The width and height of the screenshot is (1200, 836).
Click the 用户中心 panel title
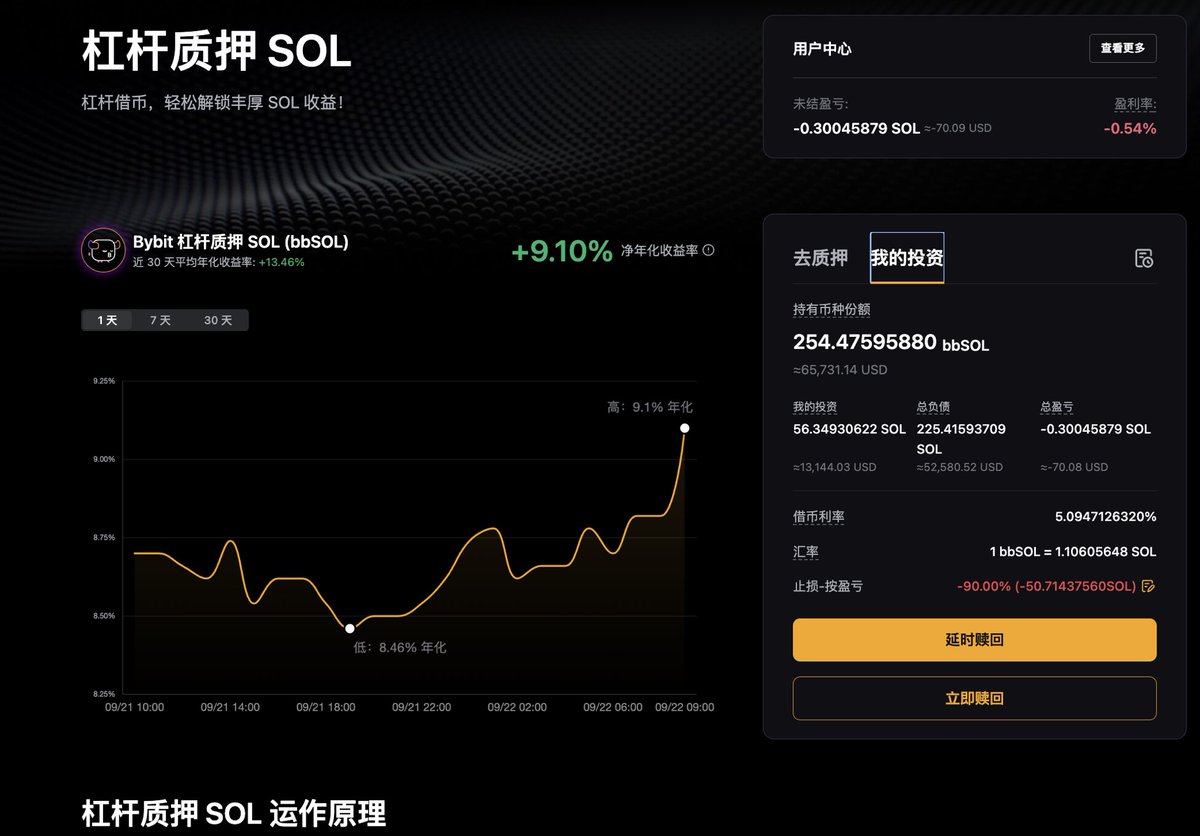point(822,48)
